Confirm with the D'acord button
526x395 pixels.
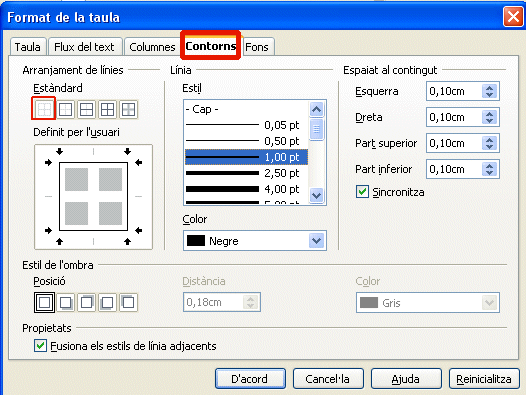point(250,379)
